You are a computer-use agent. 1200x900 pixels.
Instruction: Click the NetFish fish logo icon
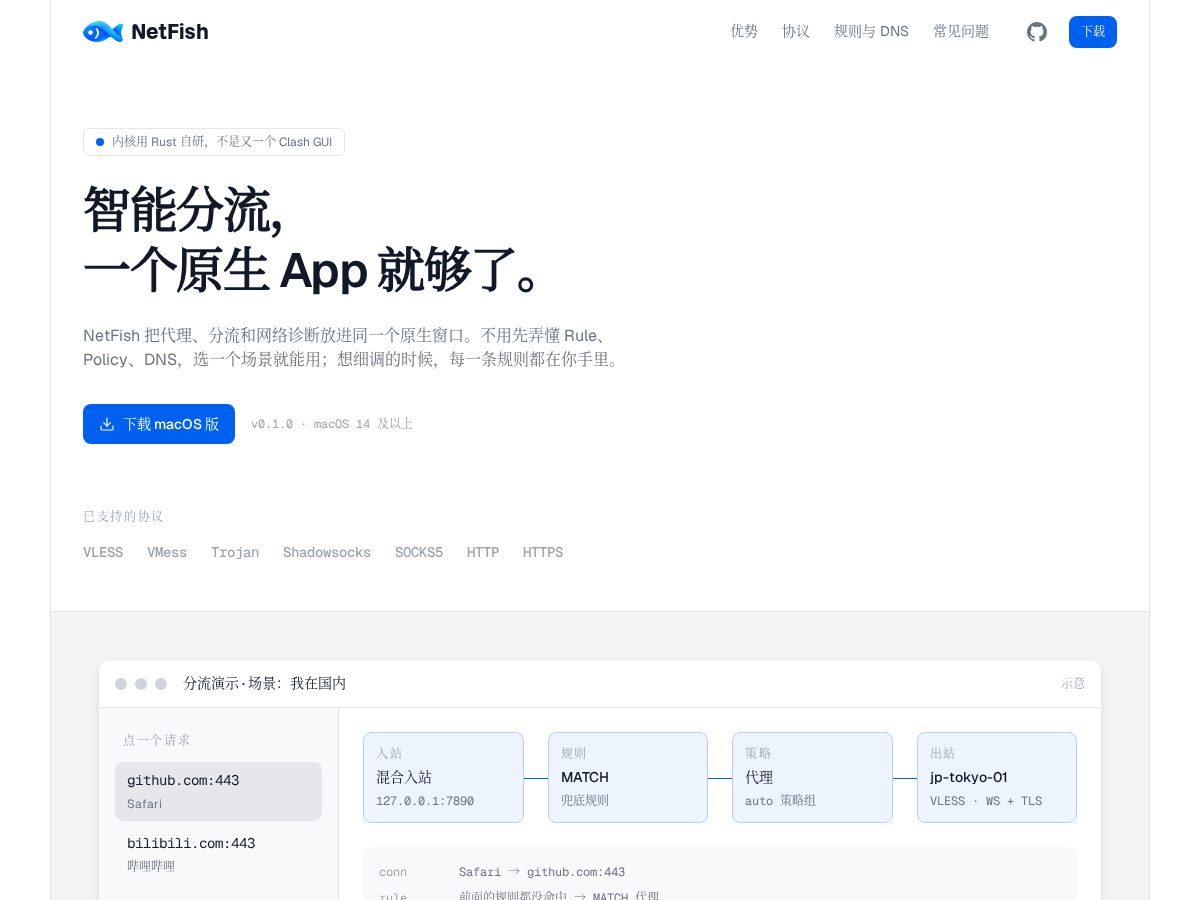coord(103,32)
